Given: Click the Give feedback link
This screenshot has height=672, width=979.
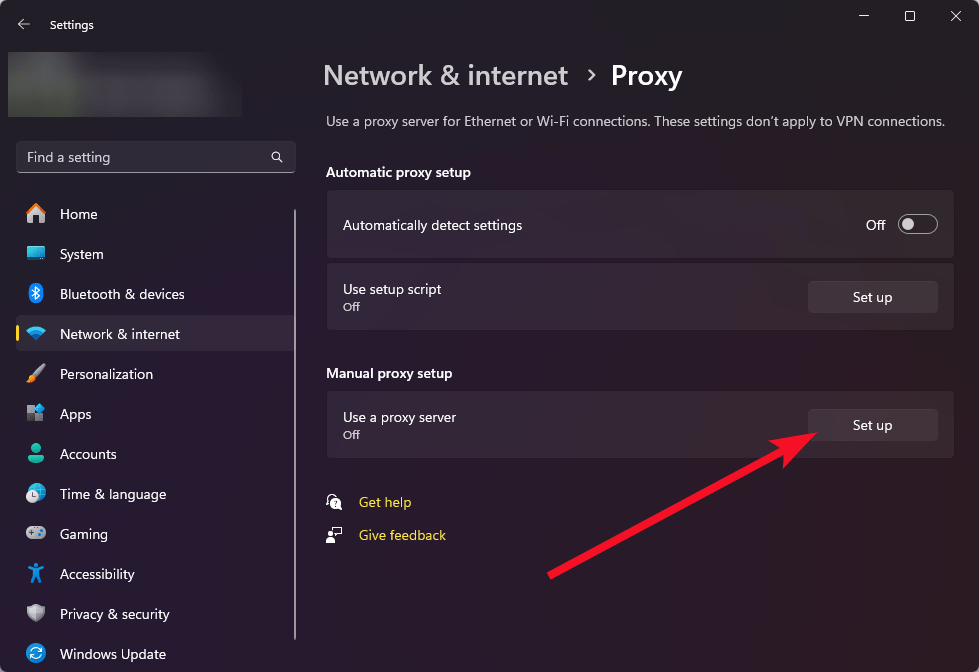Looking at the screenshot, I should pos(402,535).
